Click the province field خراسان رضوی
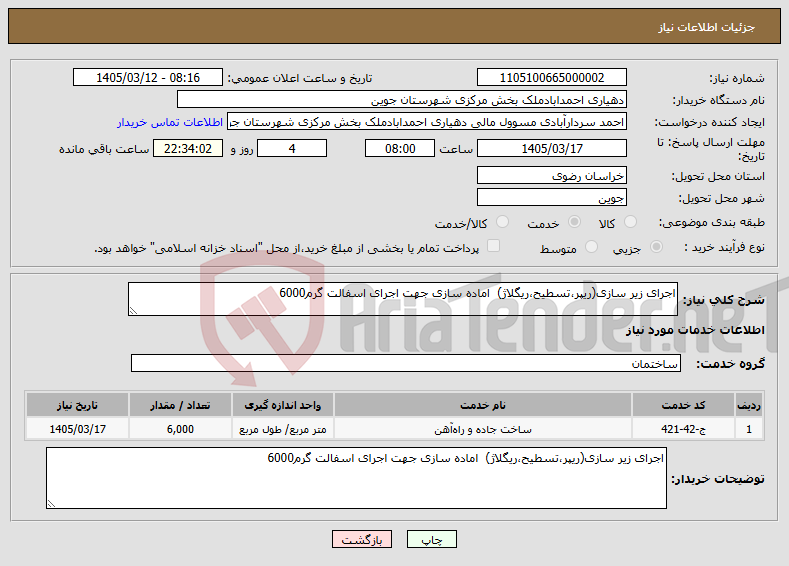Viewport: 789px width, 566px height. (x=551, y=175)
